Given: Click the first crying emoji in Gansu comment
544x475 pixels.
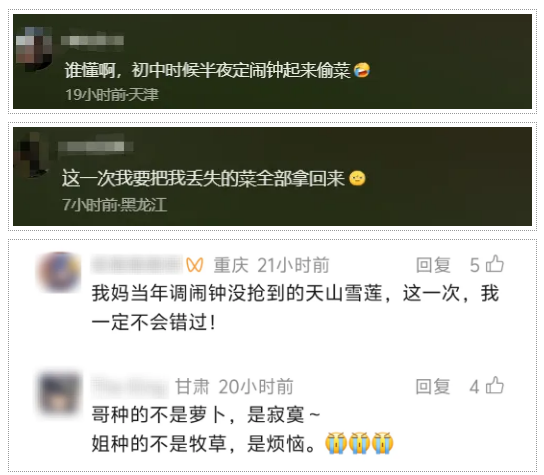Looking at the screenshot, I should [336, 443].
